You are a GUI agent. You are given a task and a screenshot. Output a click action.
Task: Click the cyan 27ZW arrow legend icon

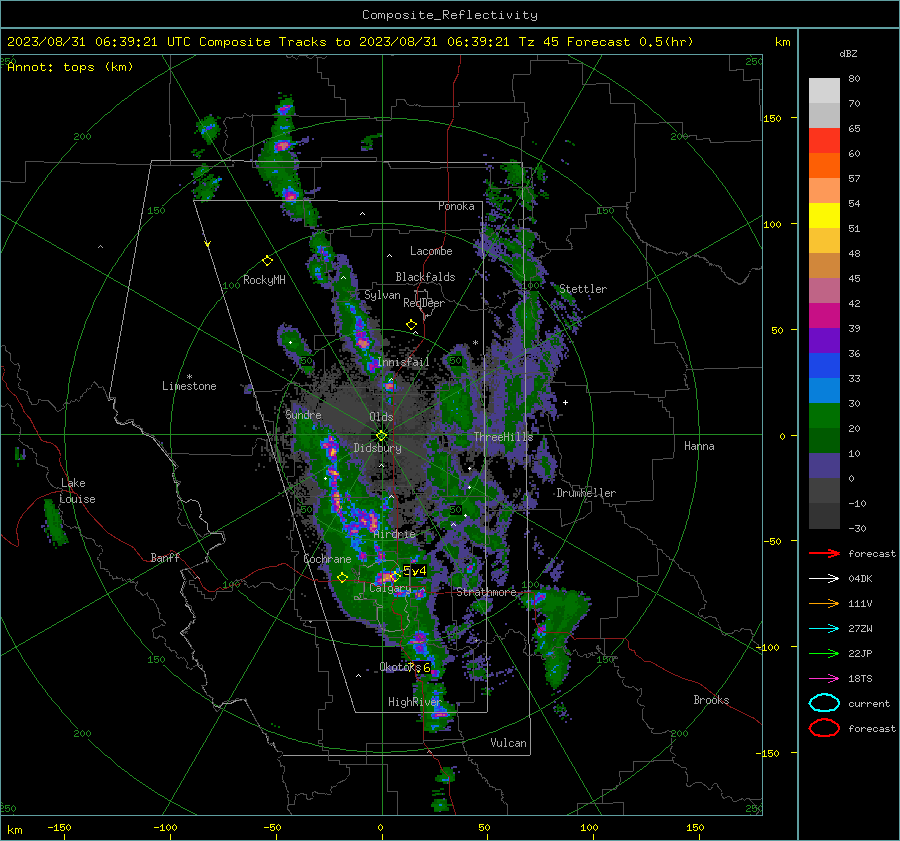(x=824, y=629)
